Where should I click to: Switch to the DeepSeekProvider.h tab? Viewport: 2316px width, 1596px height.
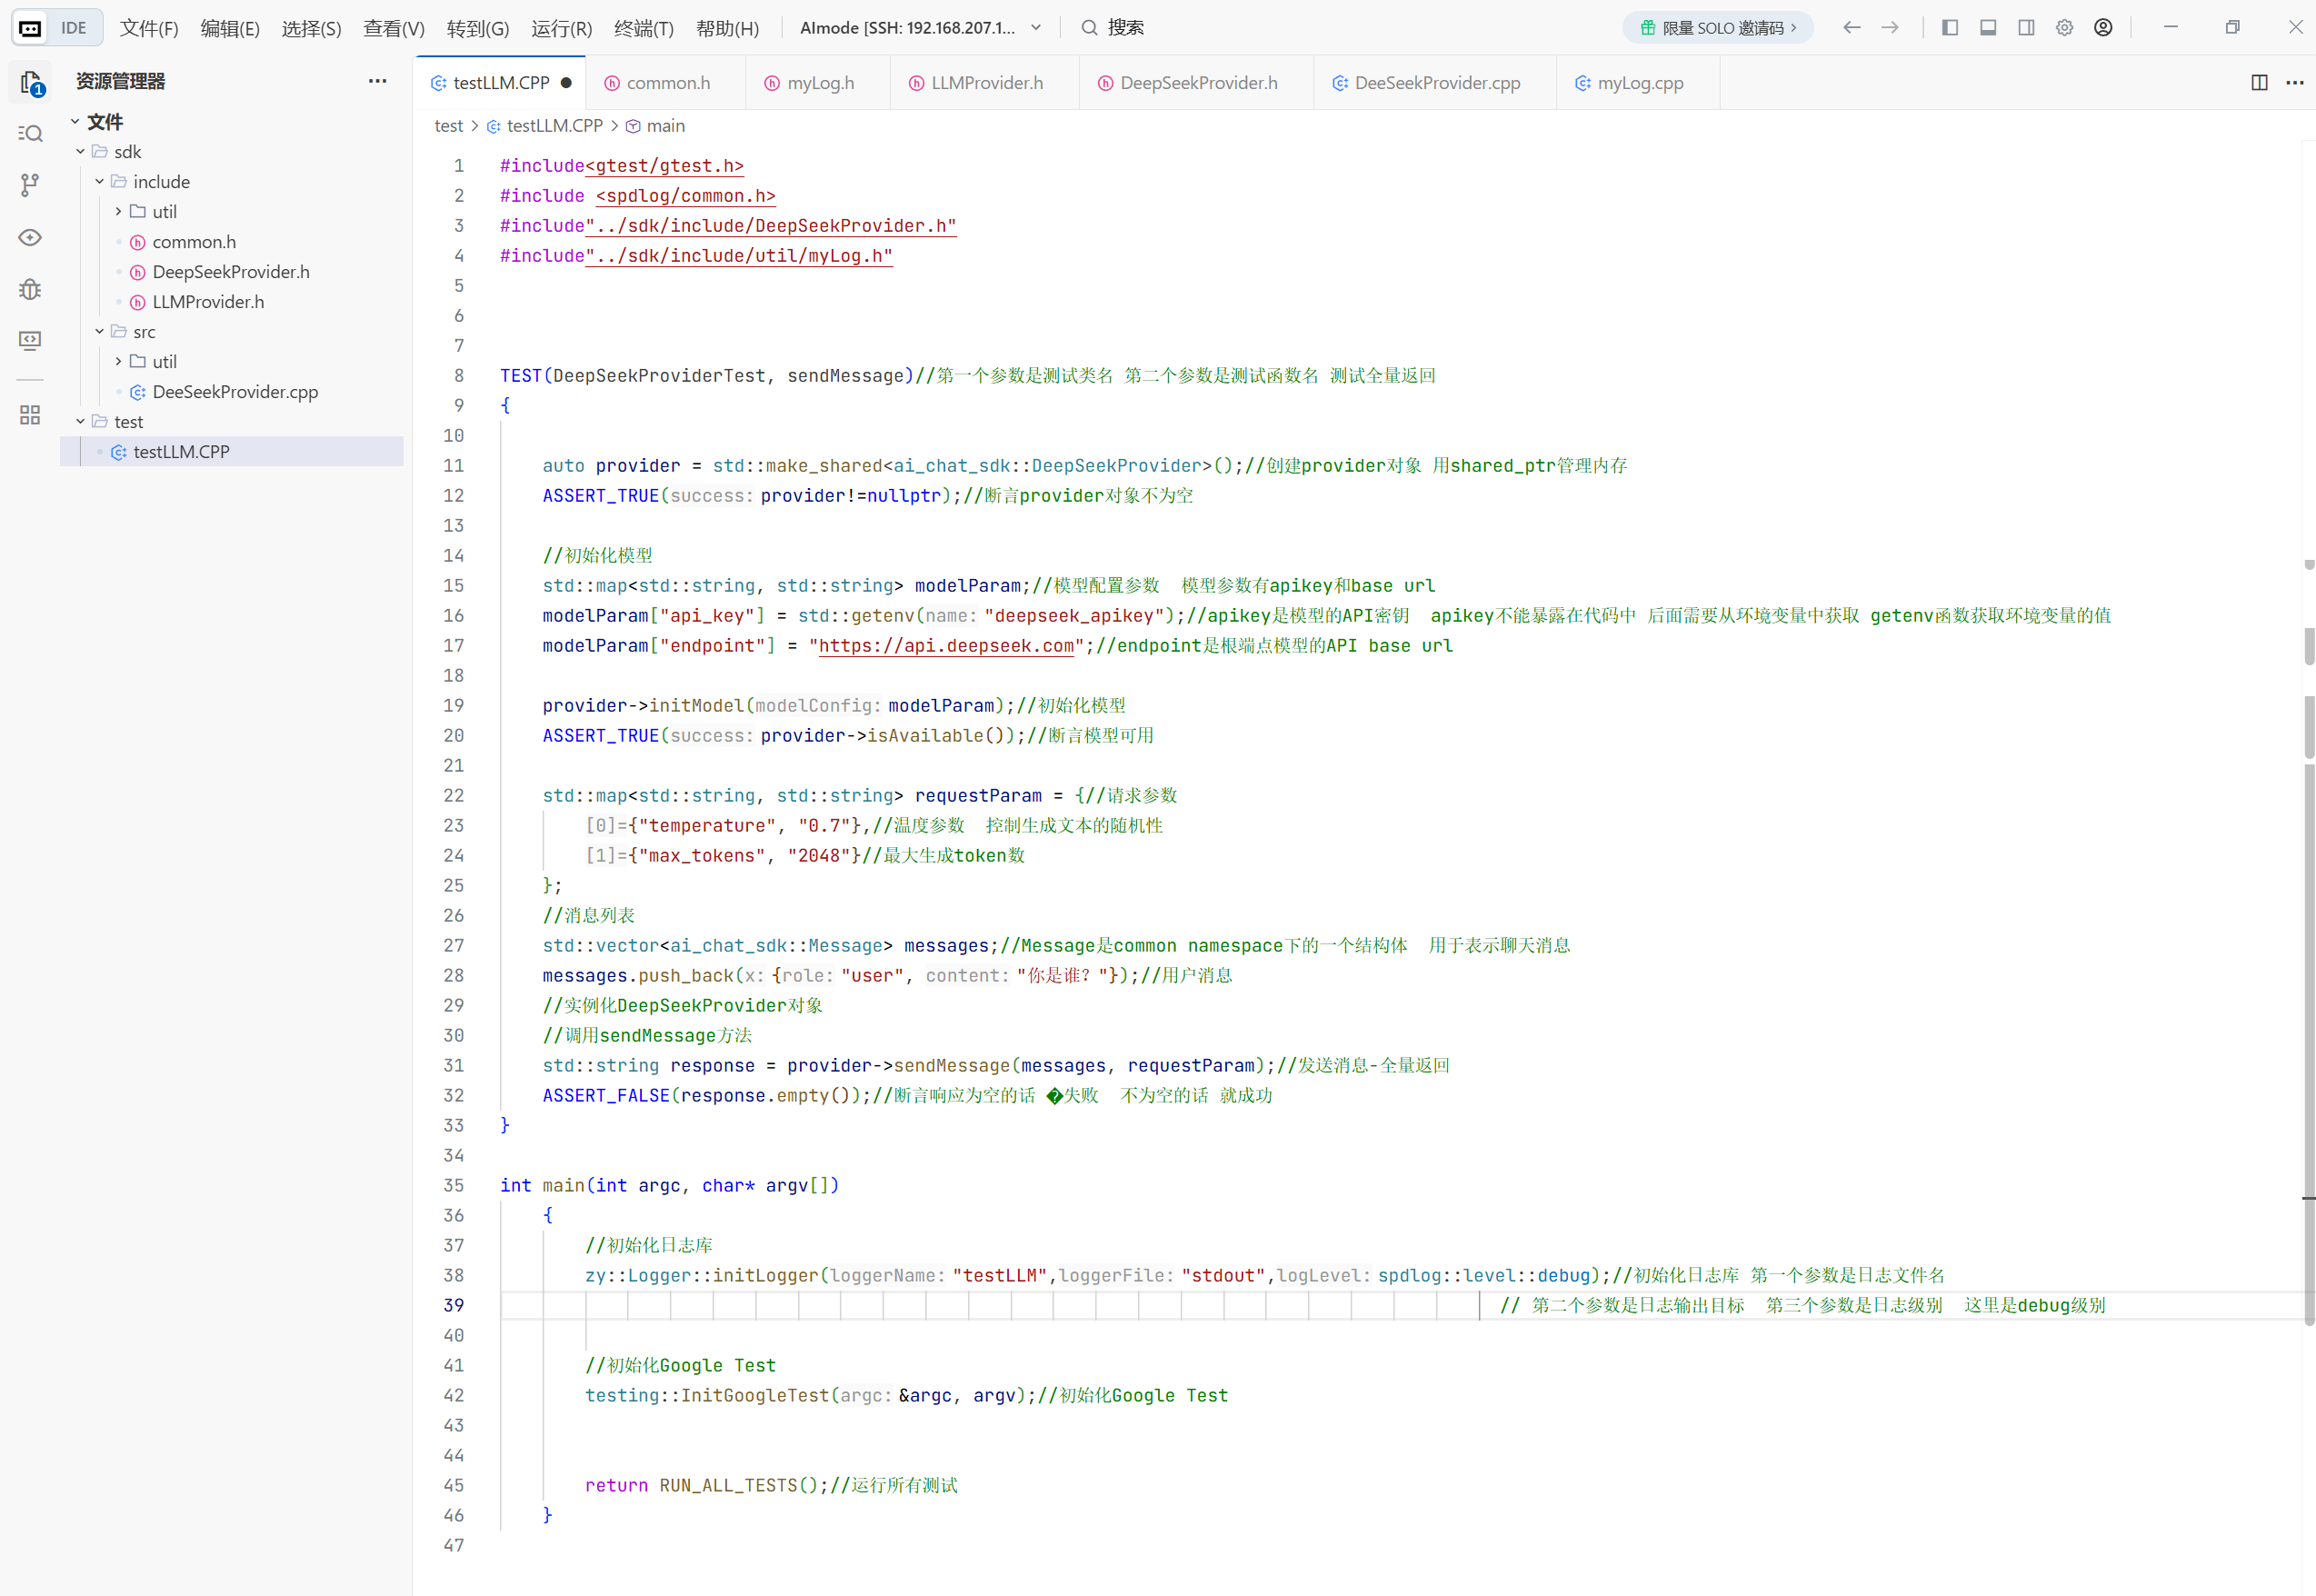(x=1197, y=83)
